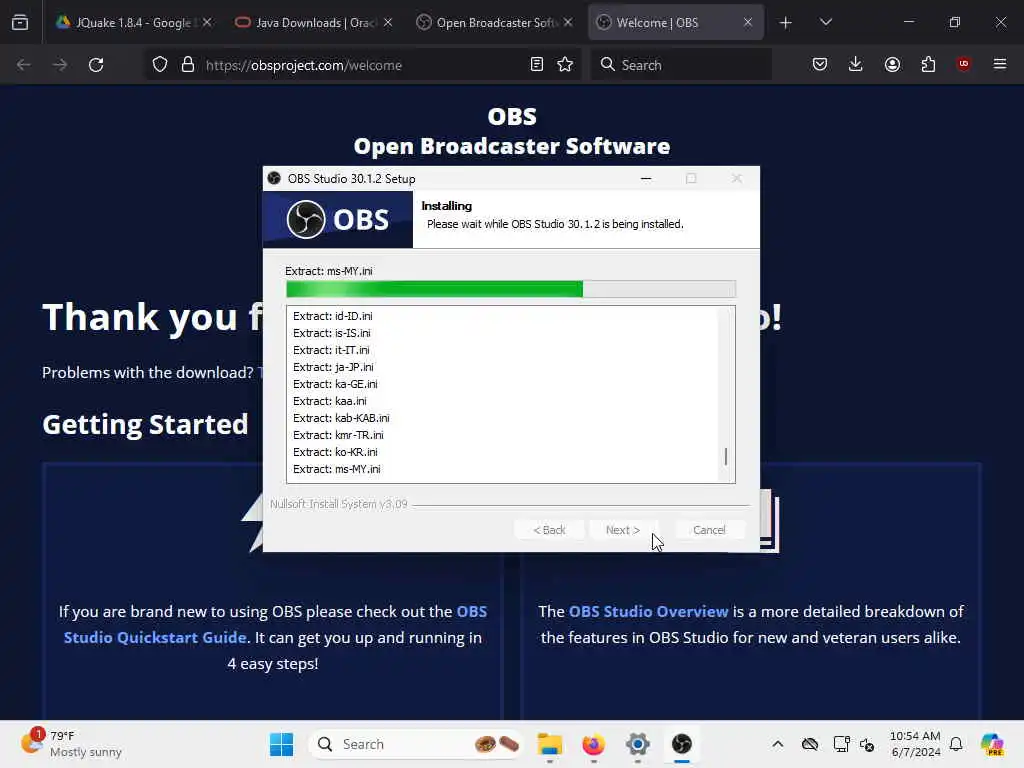Click the Back button in OBS Setup
The height and width of the screenshot is (768, 1024).
(x=549, y=530)
